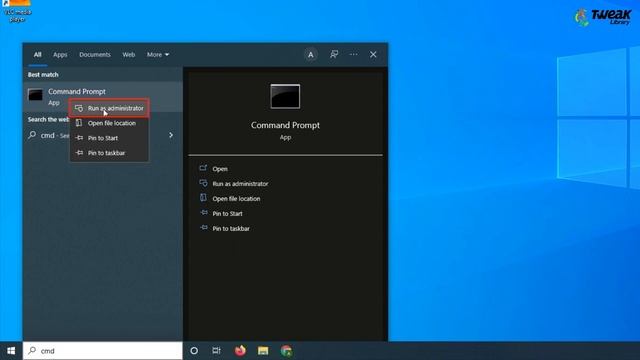The image size is (640, 360).
Task: Open Cortana circle icon on taskbar
Action: point(194,351)
